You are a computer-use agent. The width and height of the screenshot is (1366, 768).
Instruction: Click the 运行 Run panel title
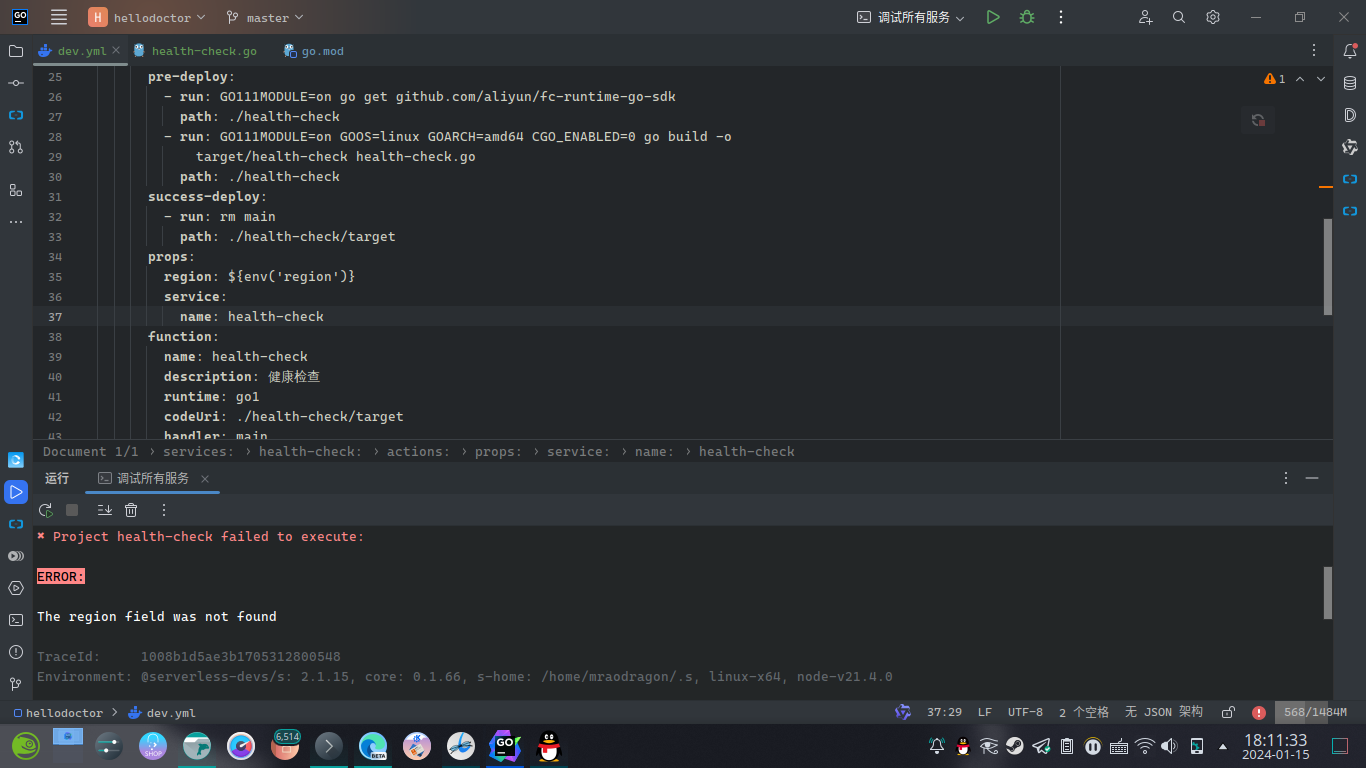point(57,479)
